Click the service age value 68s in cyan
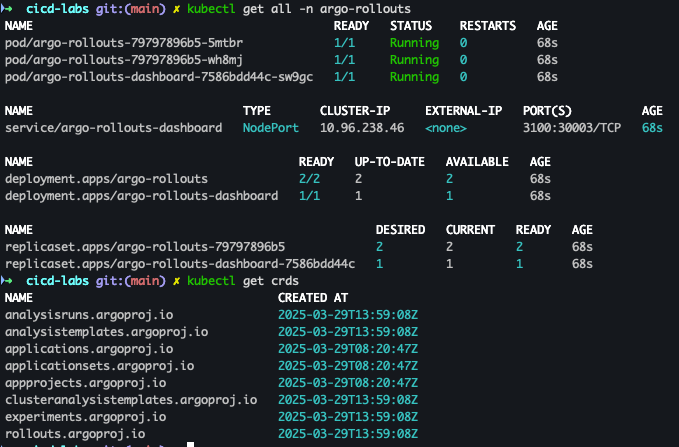The width and height of the screenshot is (679, 447). (x=652, y=128)
